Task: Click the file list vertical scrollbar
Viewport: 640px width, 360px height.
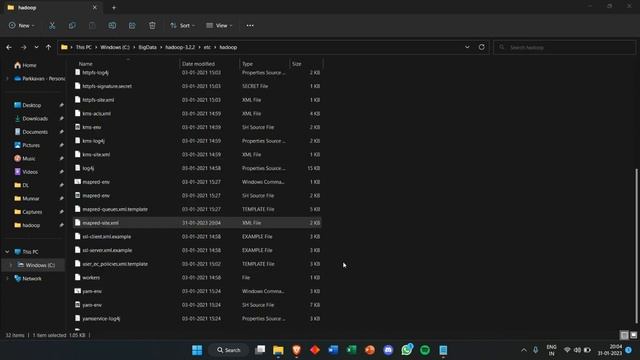Action: coord(636,245)
